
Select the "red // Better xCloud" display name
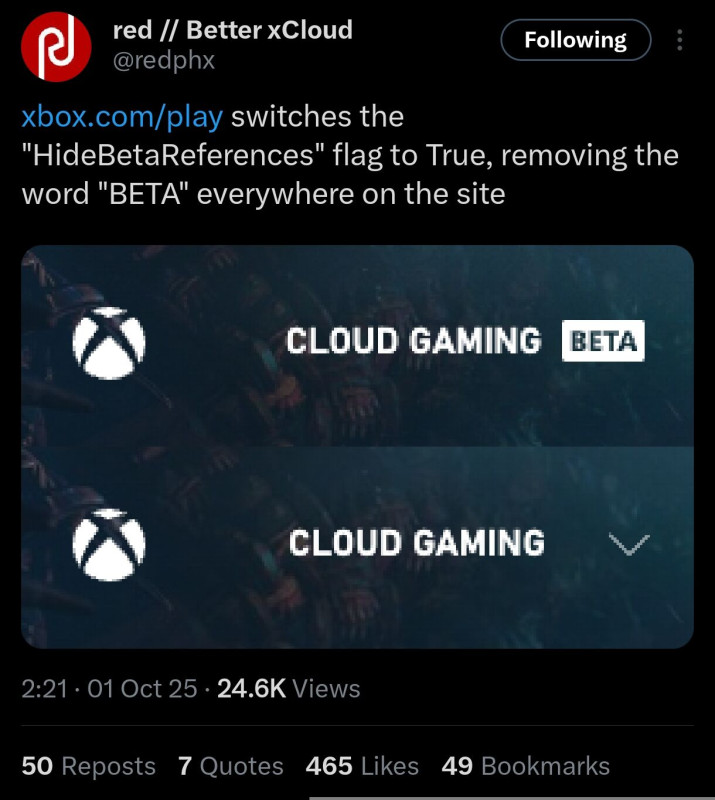232,30
